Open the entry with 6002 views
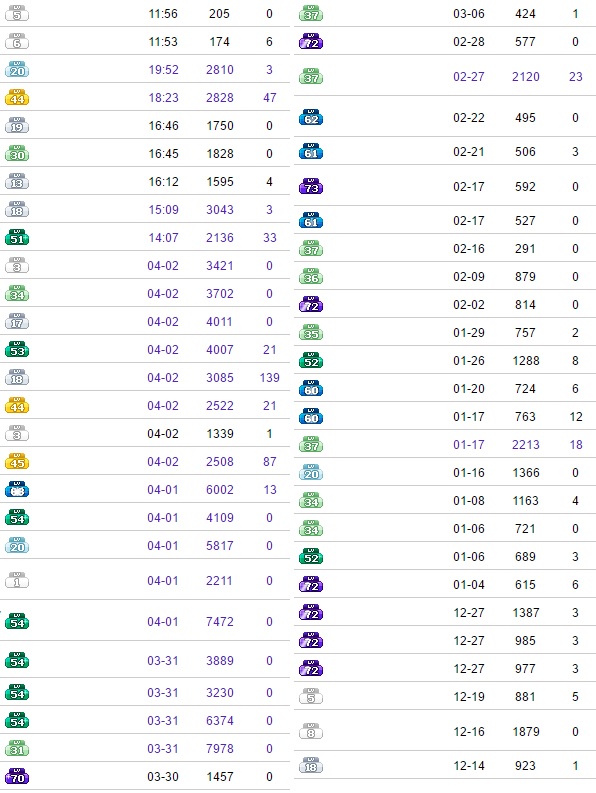The width and height of the screenshot is (596, 793). [x=145, y=490]
